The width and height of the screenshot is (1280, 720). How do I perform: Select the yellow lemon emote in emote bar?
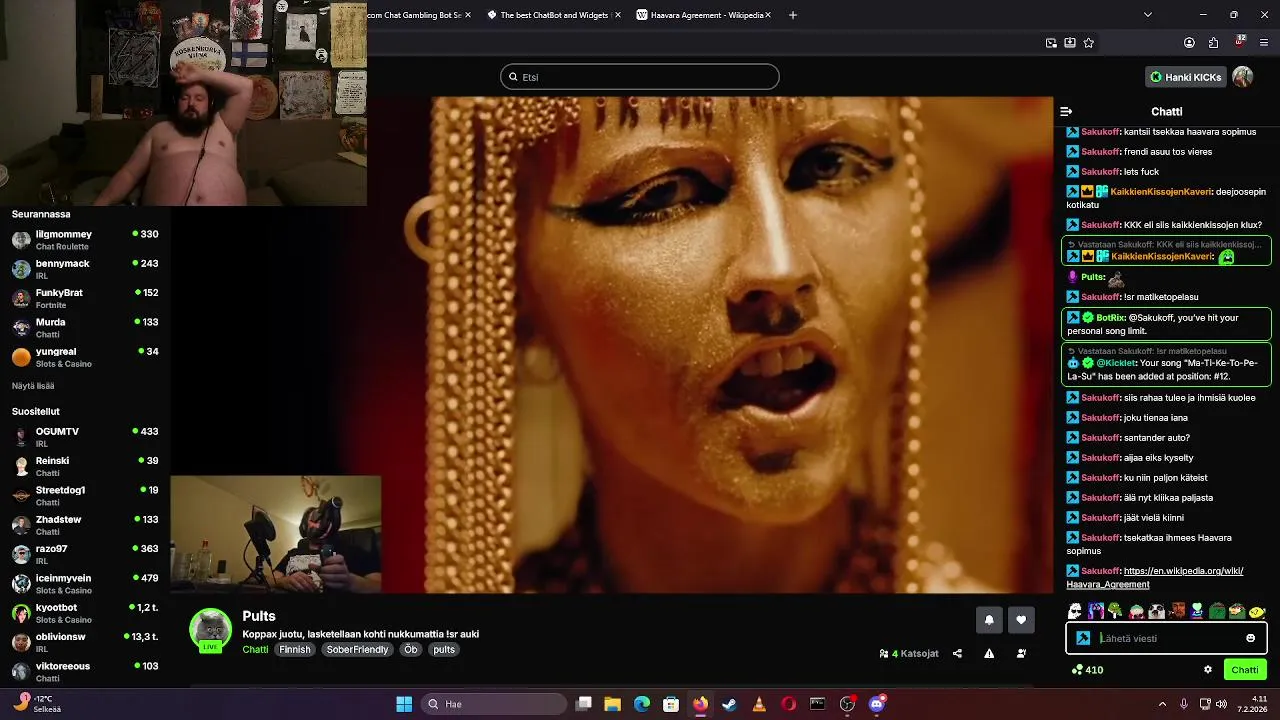coord(1257,611)
